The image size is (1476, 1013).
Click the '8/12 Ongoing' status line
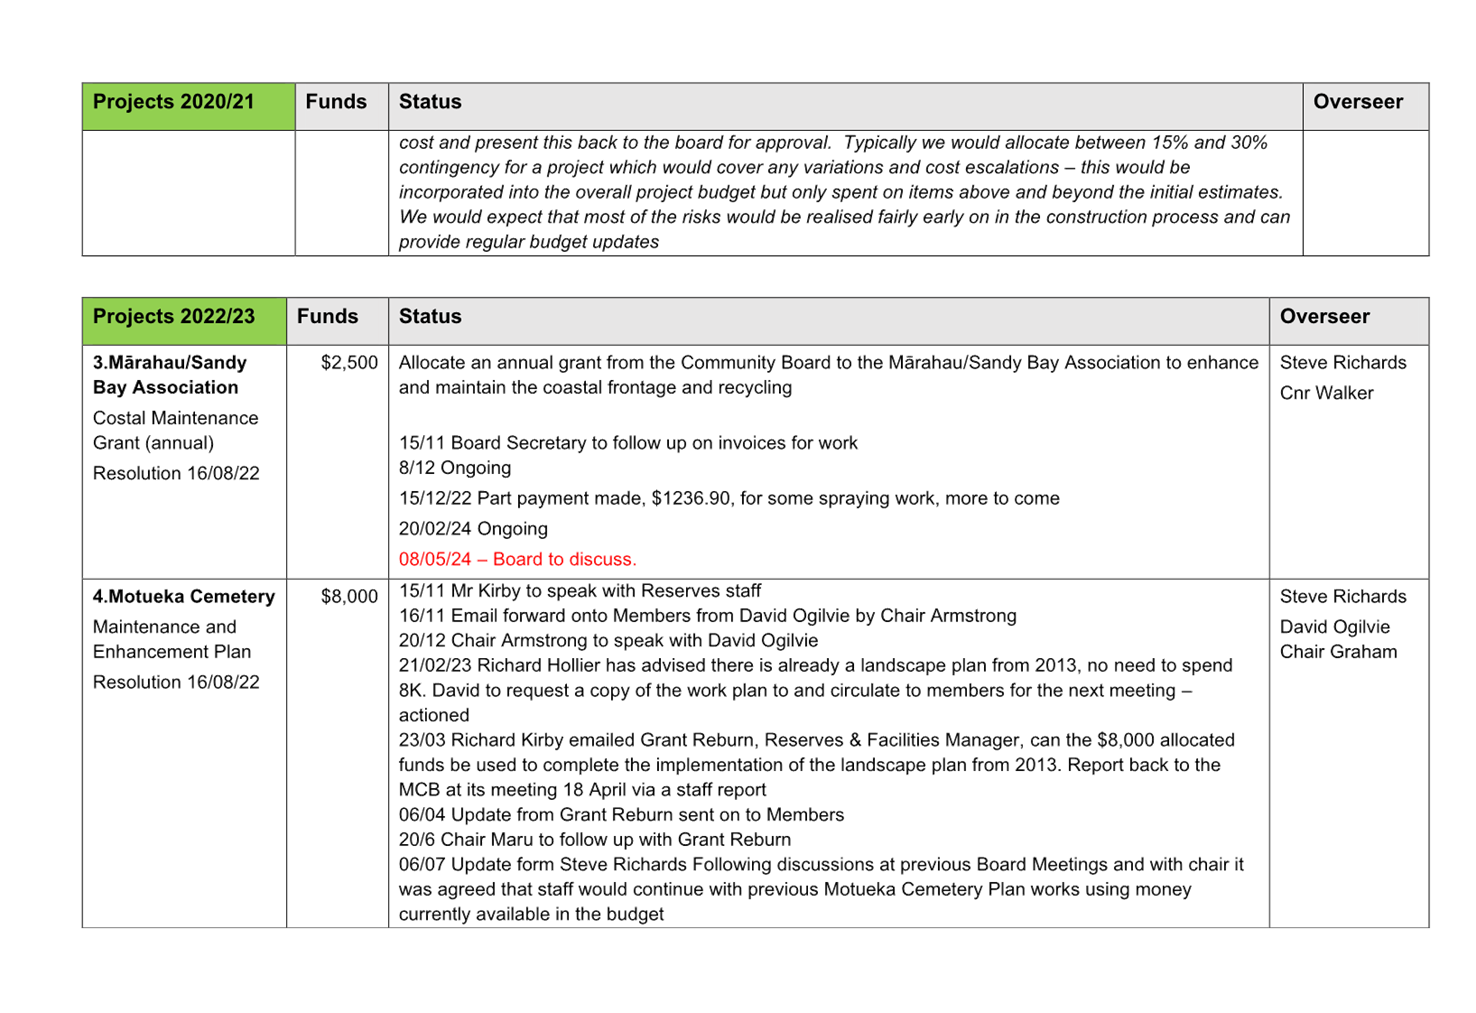point(455,468)
